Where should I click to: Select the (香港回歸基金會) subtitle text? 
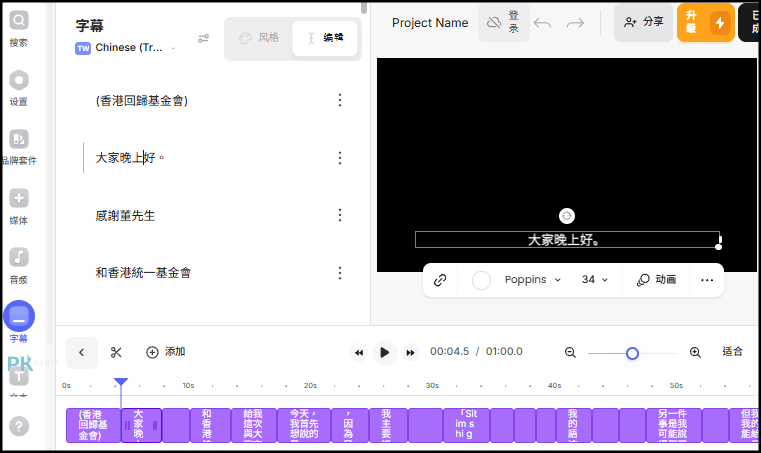[142, 101]
